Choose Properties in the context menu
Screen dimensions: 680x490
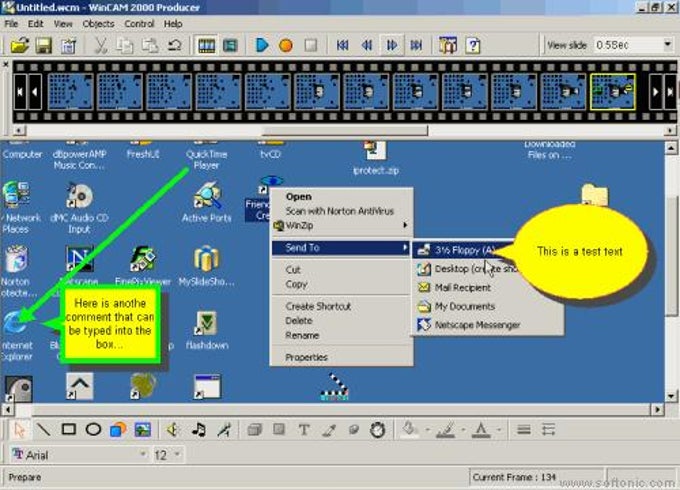[306, 357]
